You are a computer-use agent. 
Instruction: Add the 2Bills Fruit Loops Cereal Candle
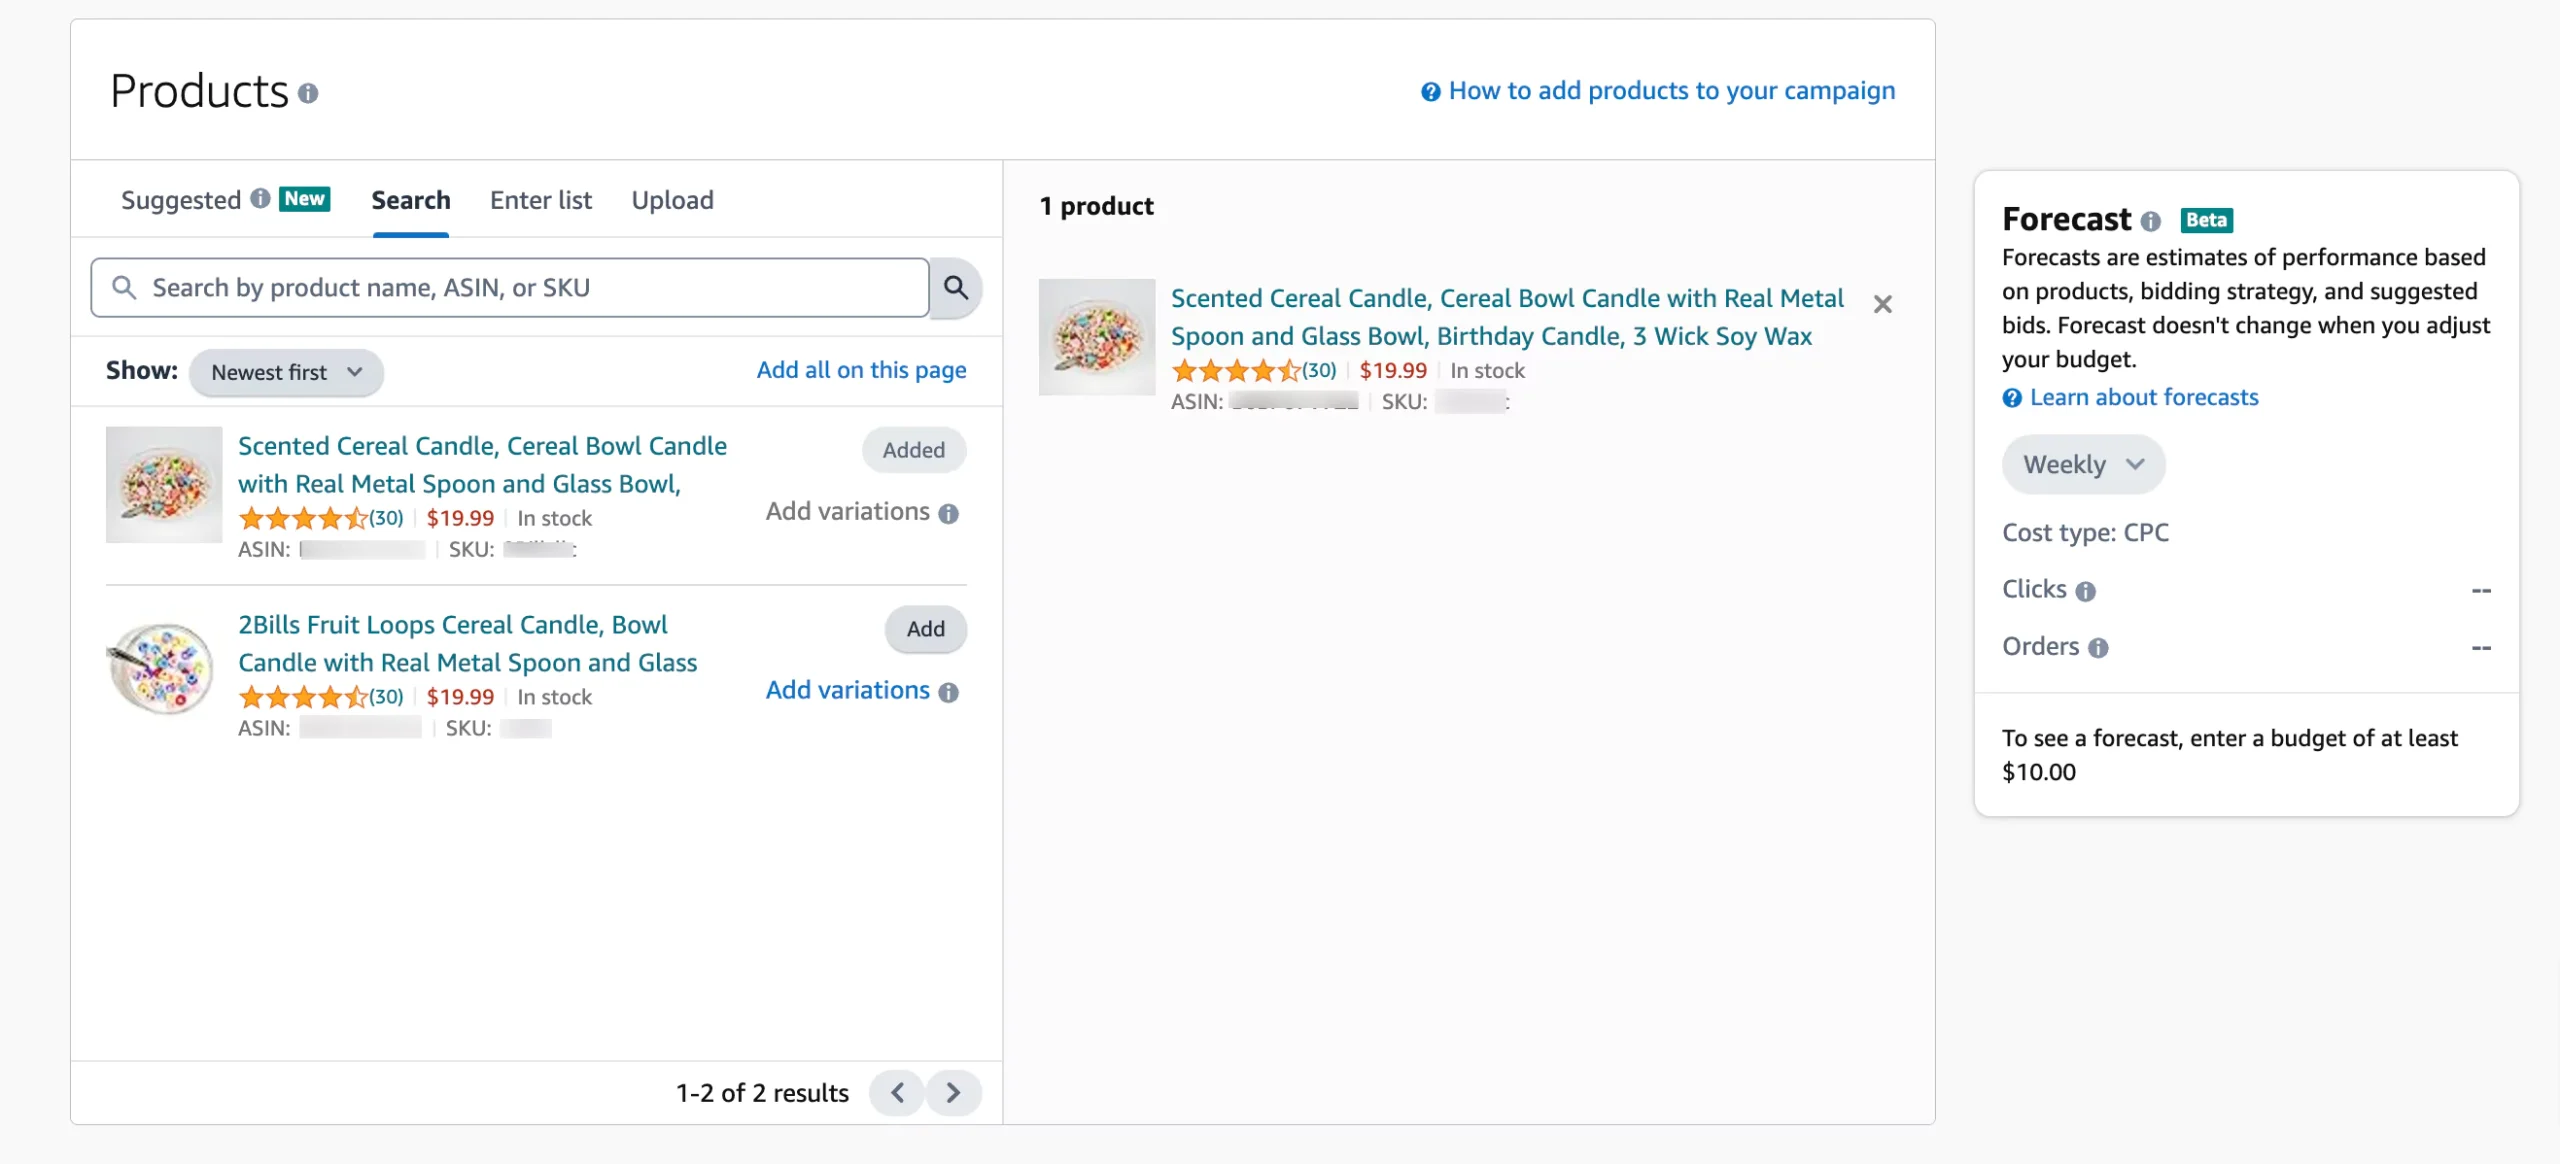click(925, 629)
